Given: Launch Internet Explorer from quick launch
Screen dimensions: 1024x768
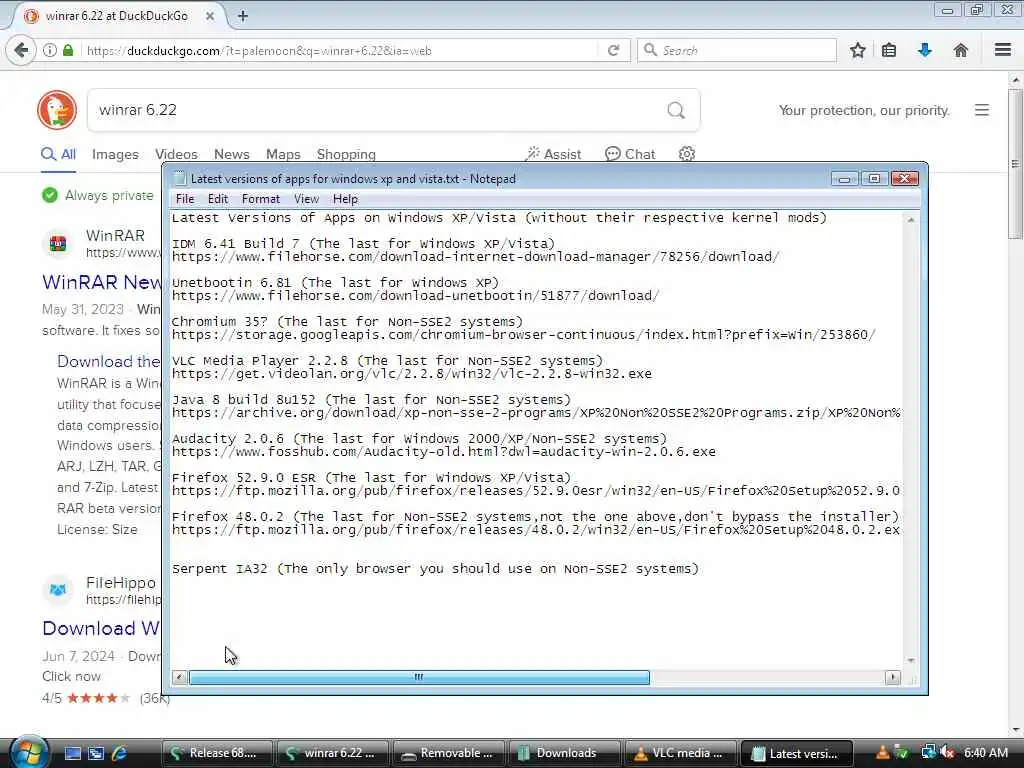Looking at the screenshot, I should tap(120, 753).
